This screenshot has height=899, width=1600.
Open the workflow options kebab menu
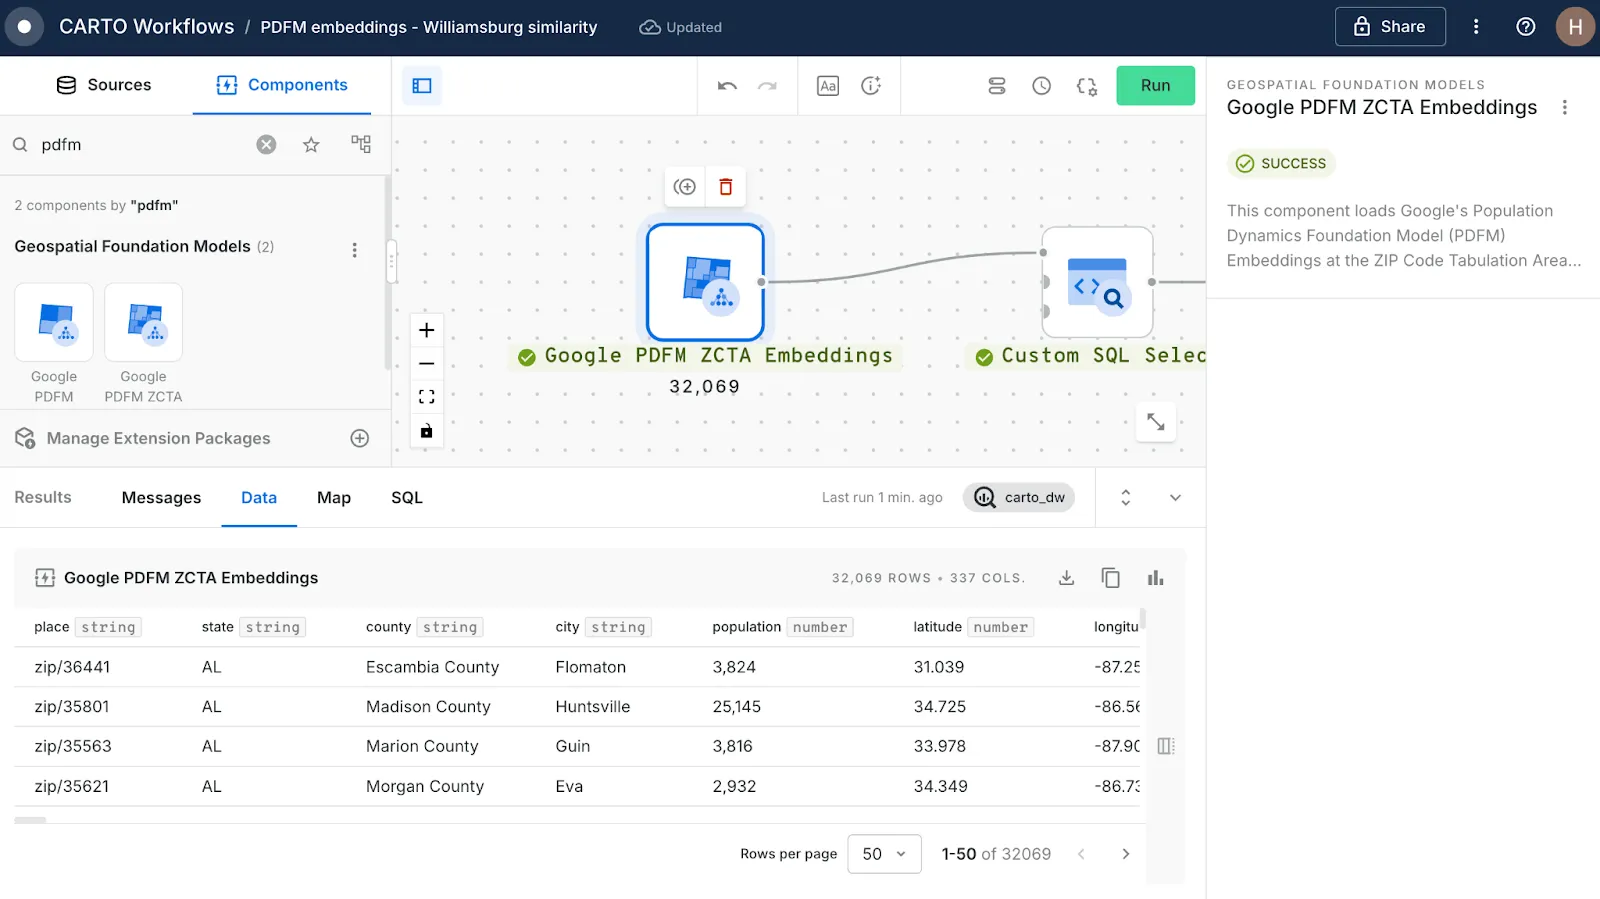click(1476, 27)
